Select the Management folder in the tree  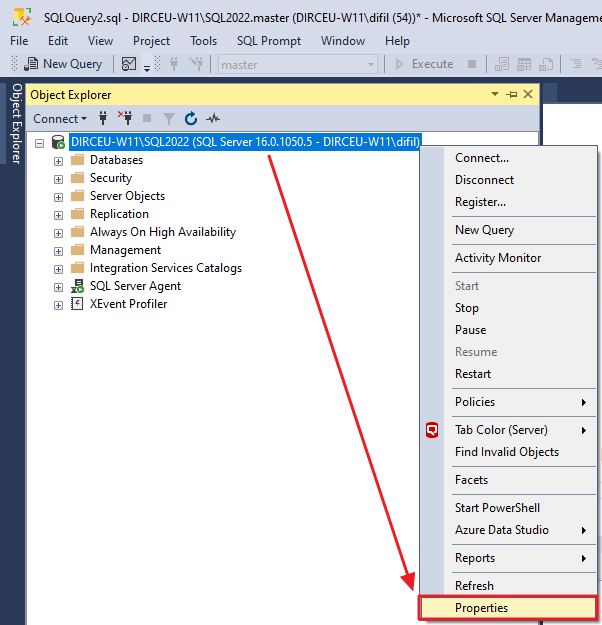[125, 250]
